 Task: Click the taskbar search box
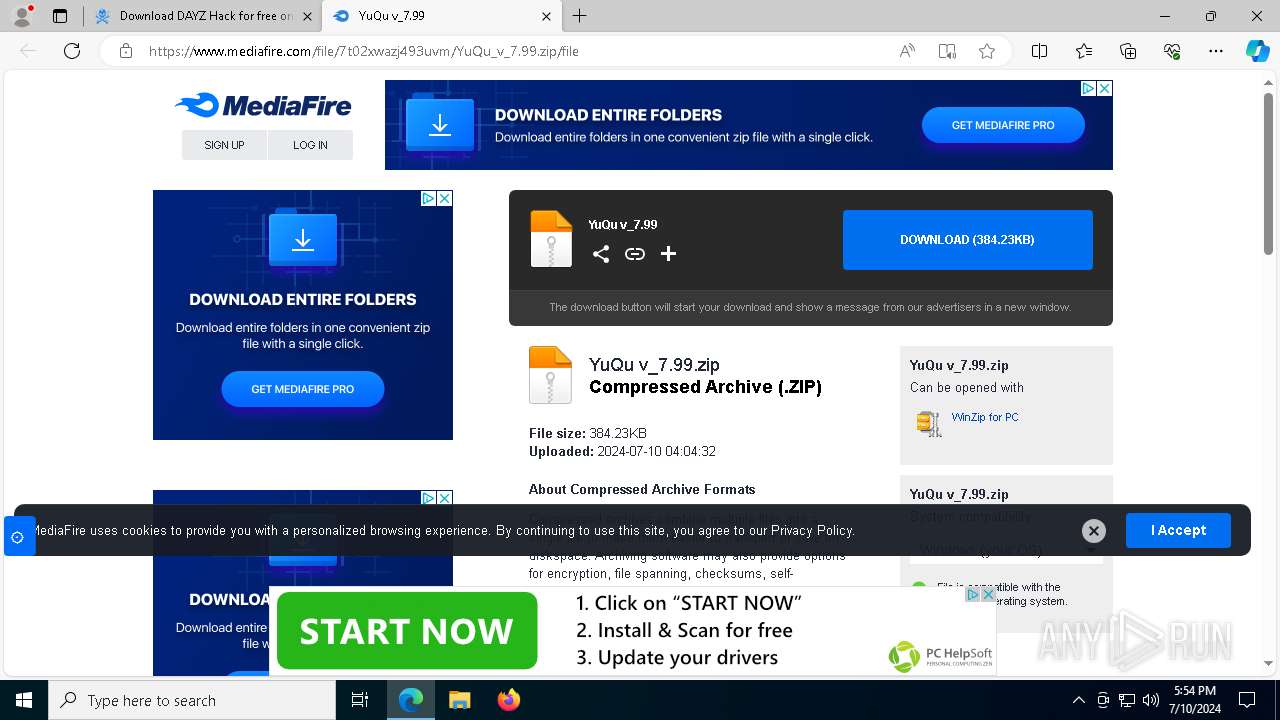tap(192, 700)
